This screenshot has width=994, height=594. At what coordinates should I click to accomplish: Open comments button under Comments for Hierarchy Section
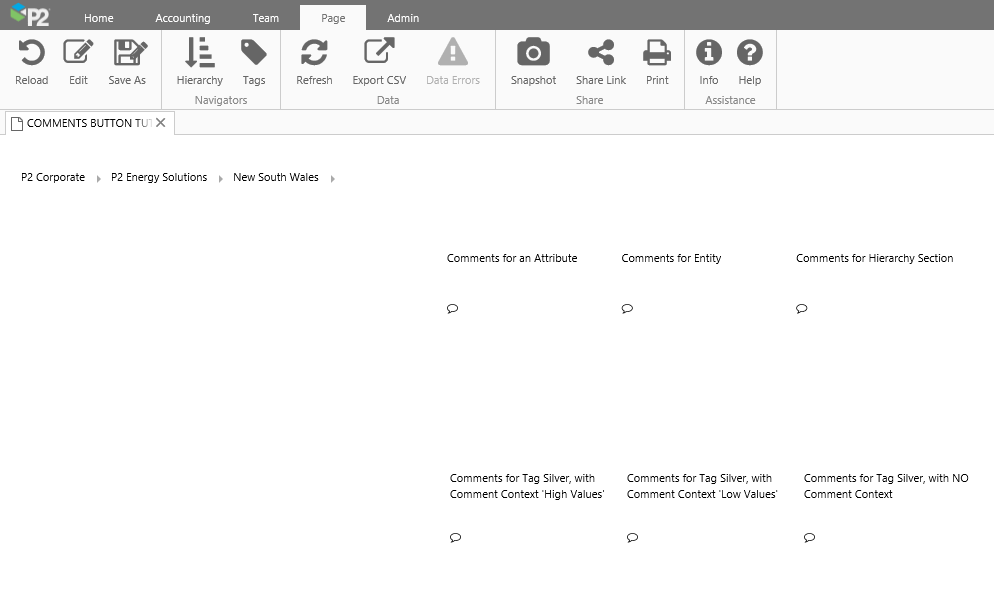[x=801, y=309]
